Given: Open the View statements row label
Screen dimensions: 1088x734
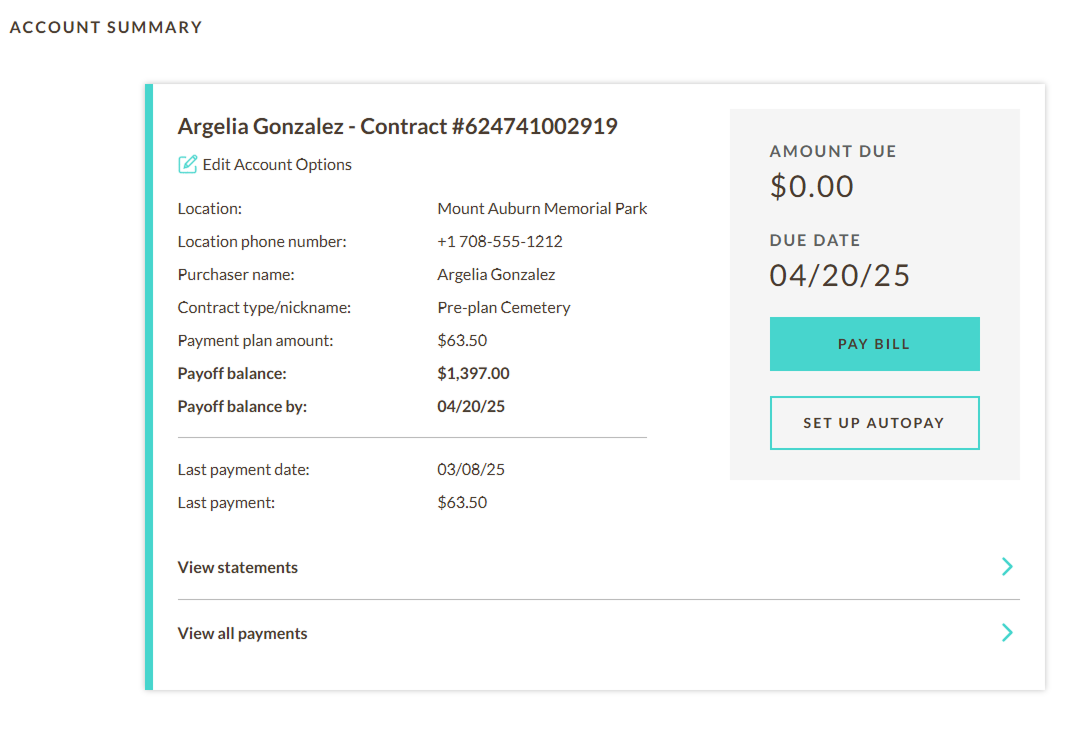Looking at the screenshot, I should coord(238,567).
